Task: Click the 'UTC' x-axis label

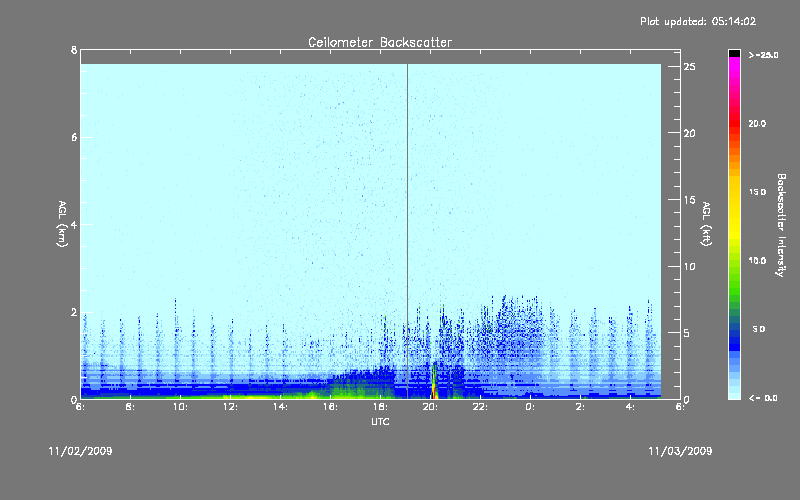Action: [380, 421]
